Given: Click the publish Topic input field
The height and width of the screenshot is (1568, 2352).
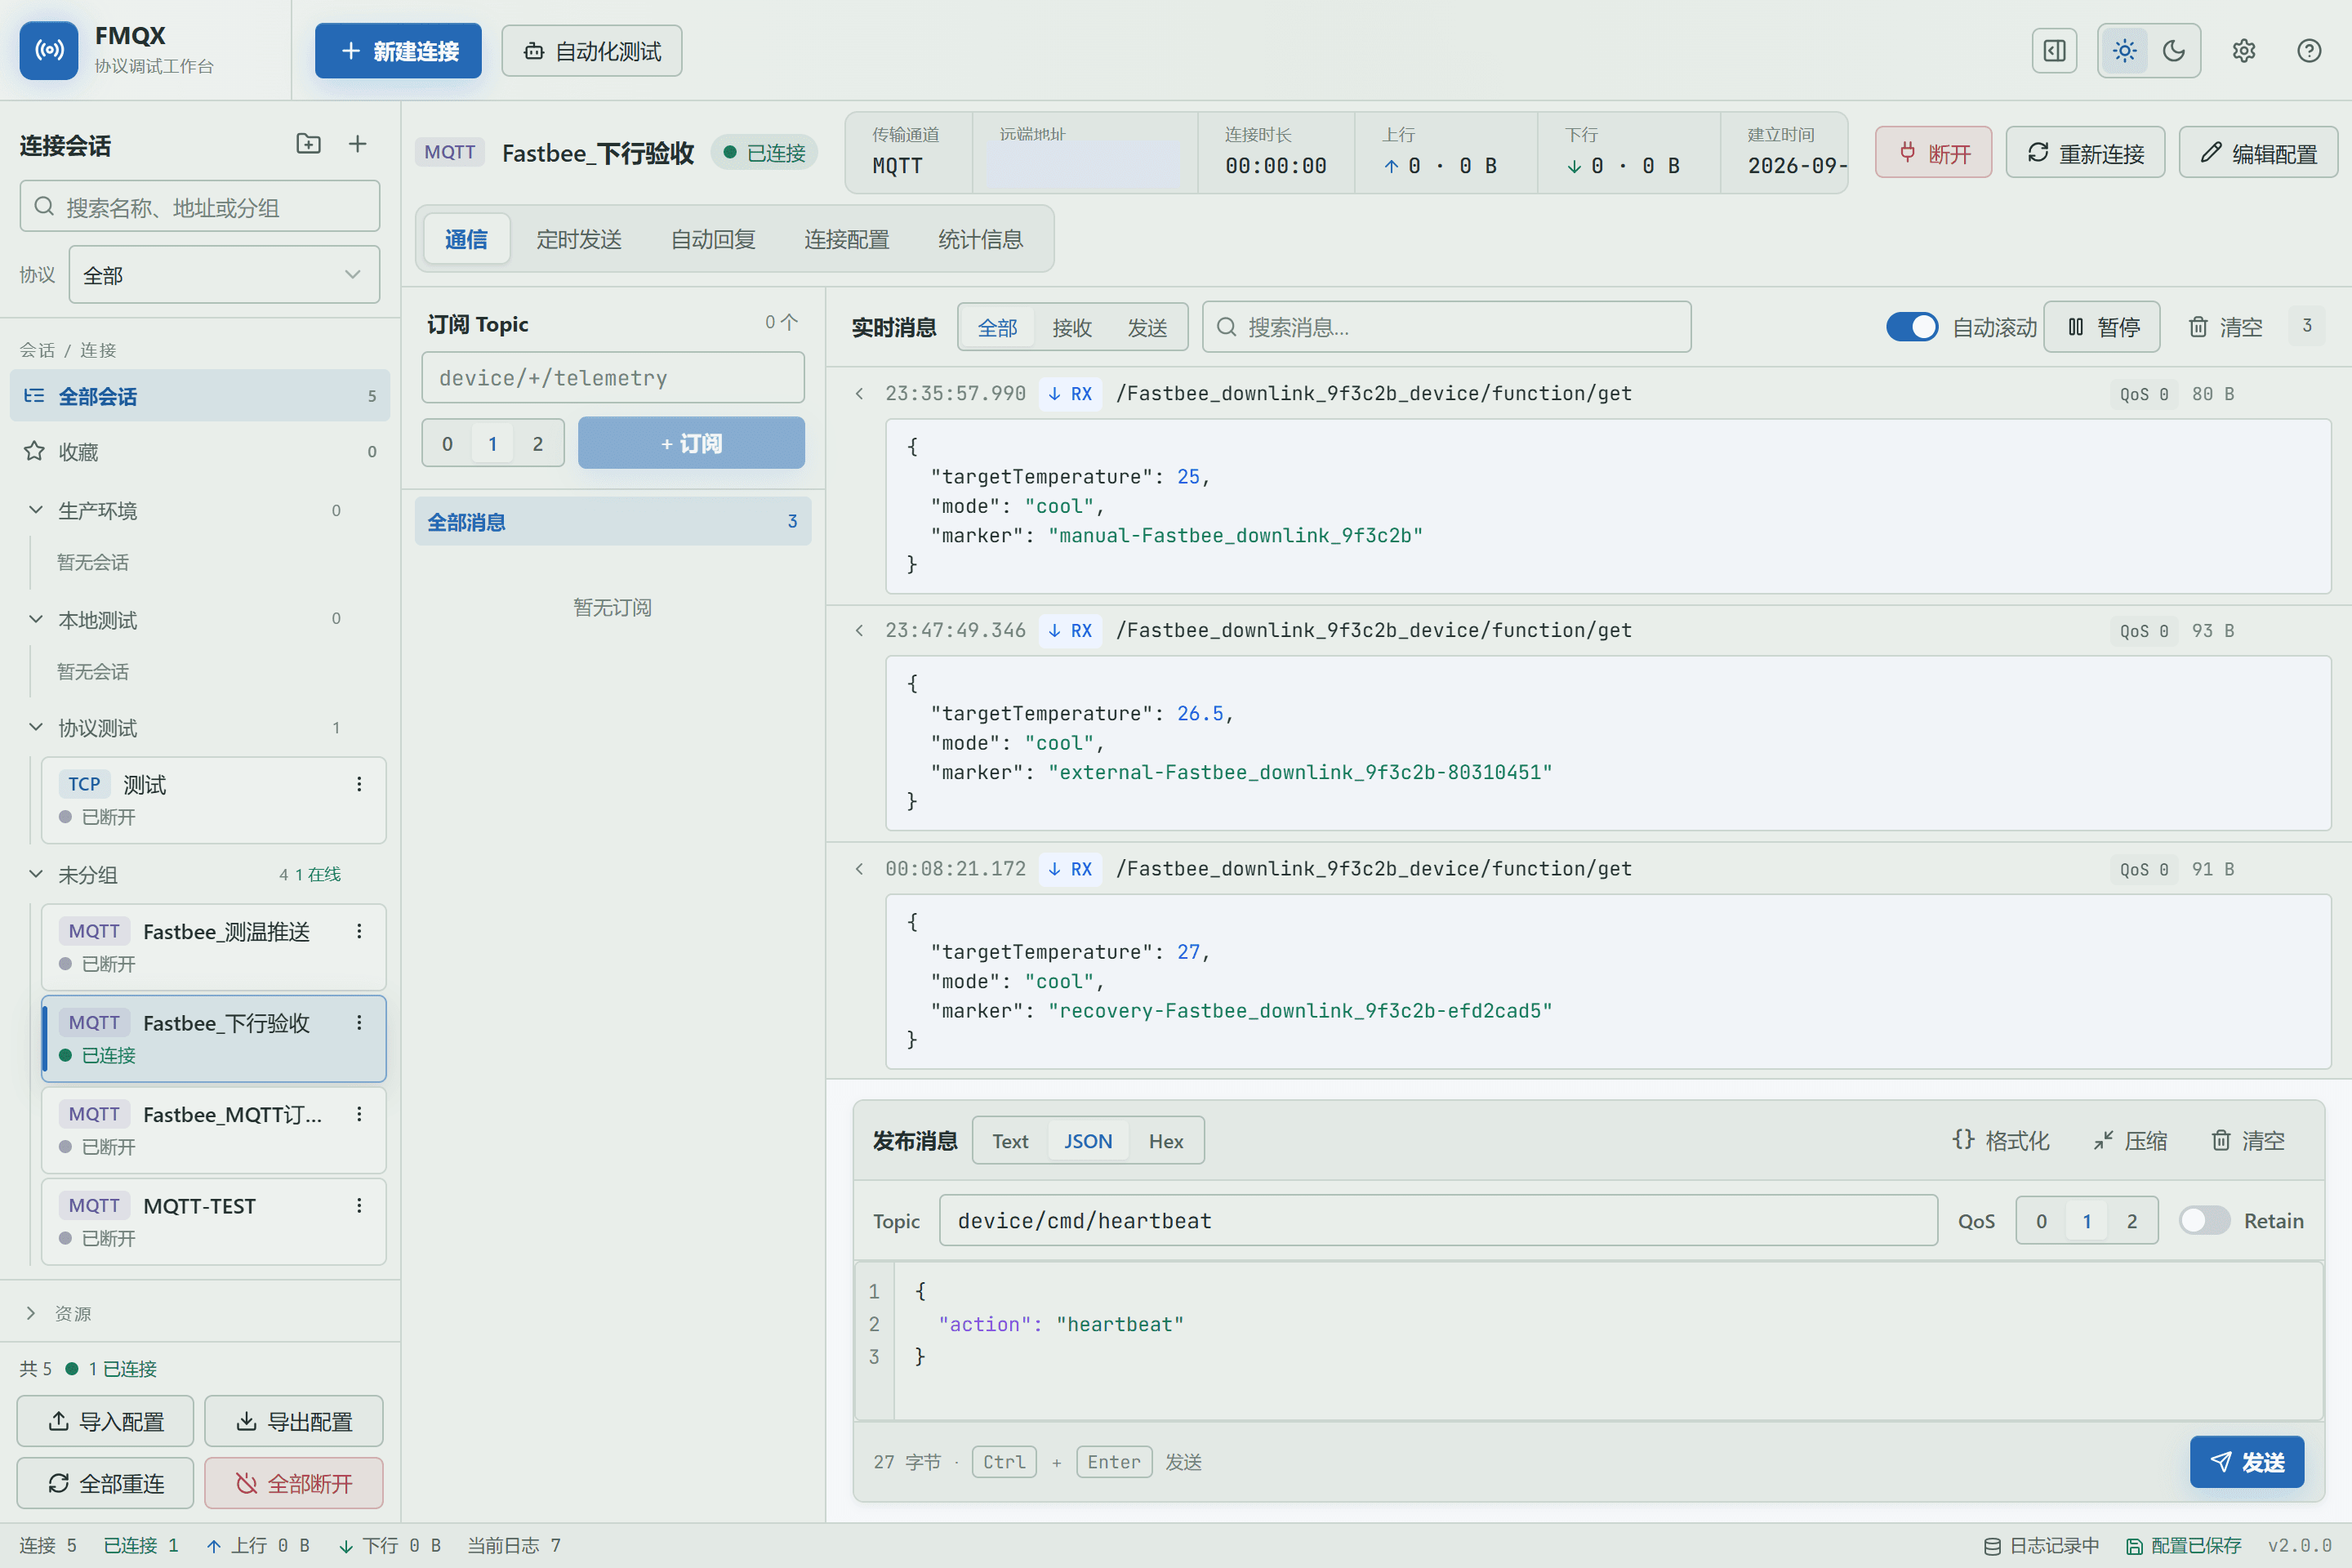Looking at the screenshot, I should 1437,1220.
